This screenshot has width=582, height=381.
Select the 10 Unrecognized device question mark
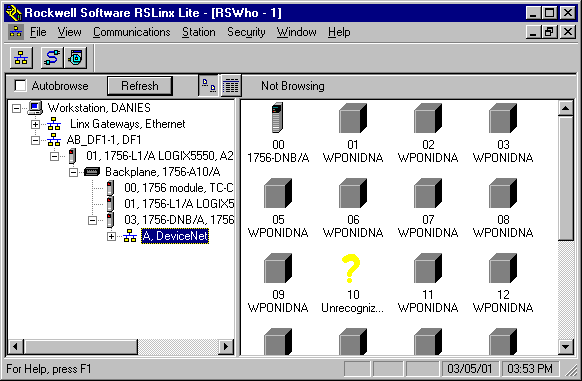[351, 268]
